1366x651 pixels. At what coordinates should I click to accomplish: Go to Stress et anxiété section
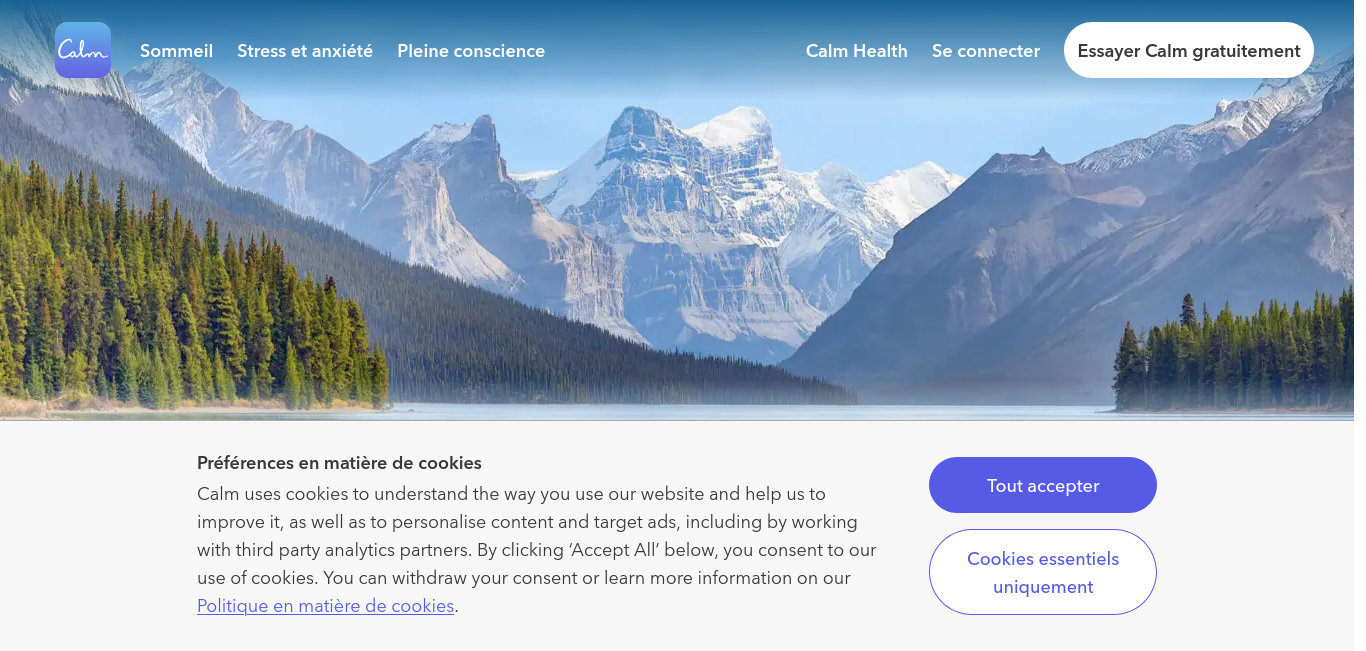coord(305,51)
